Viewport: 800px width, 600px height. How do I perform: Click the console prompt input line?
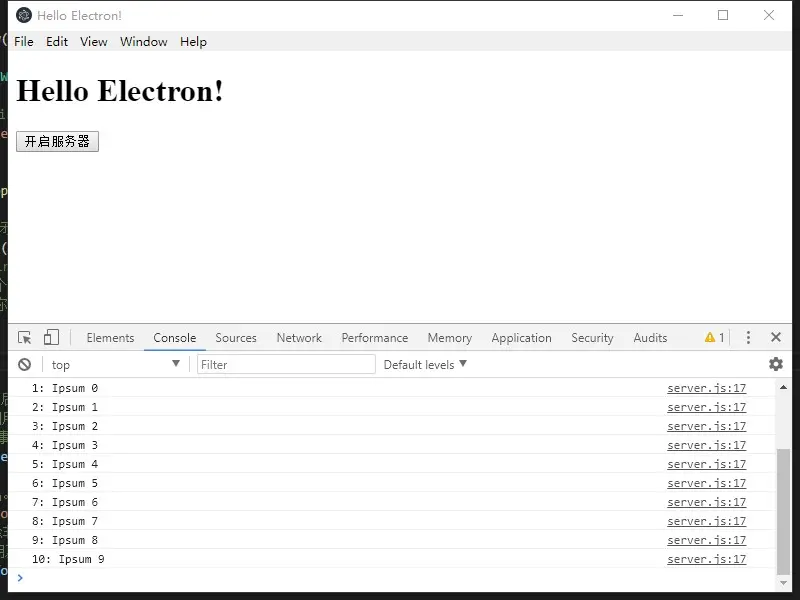coord(392,578)
